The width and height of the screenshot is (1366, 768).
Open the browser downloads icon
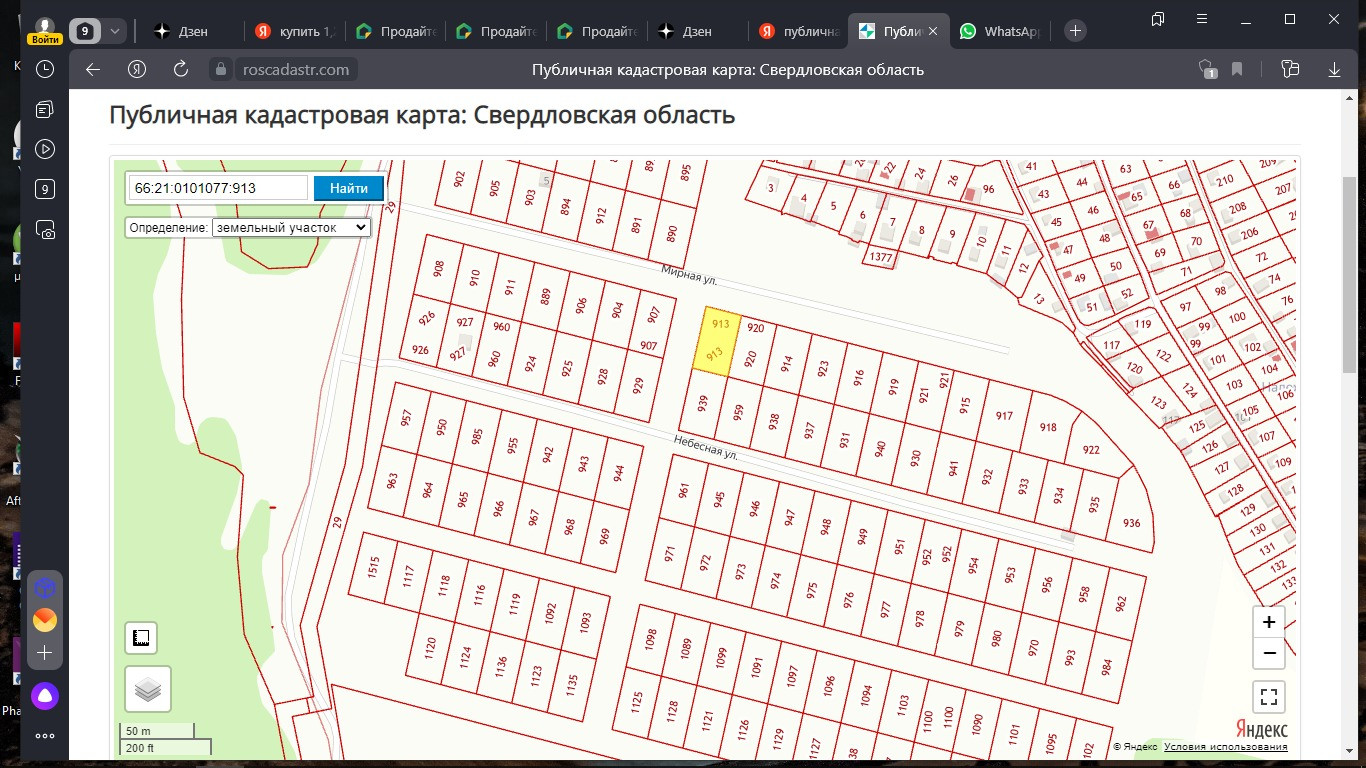(x=1334, y=69)
